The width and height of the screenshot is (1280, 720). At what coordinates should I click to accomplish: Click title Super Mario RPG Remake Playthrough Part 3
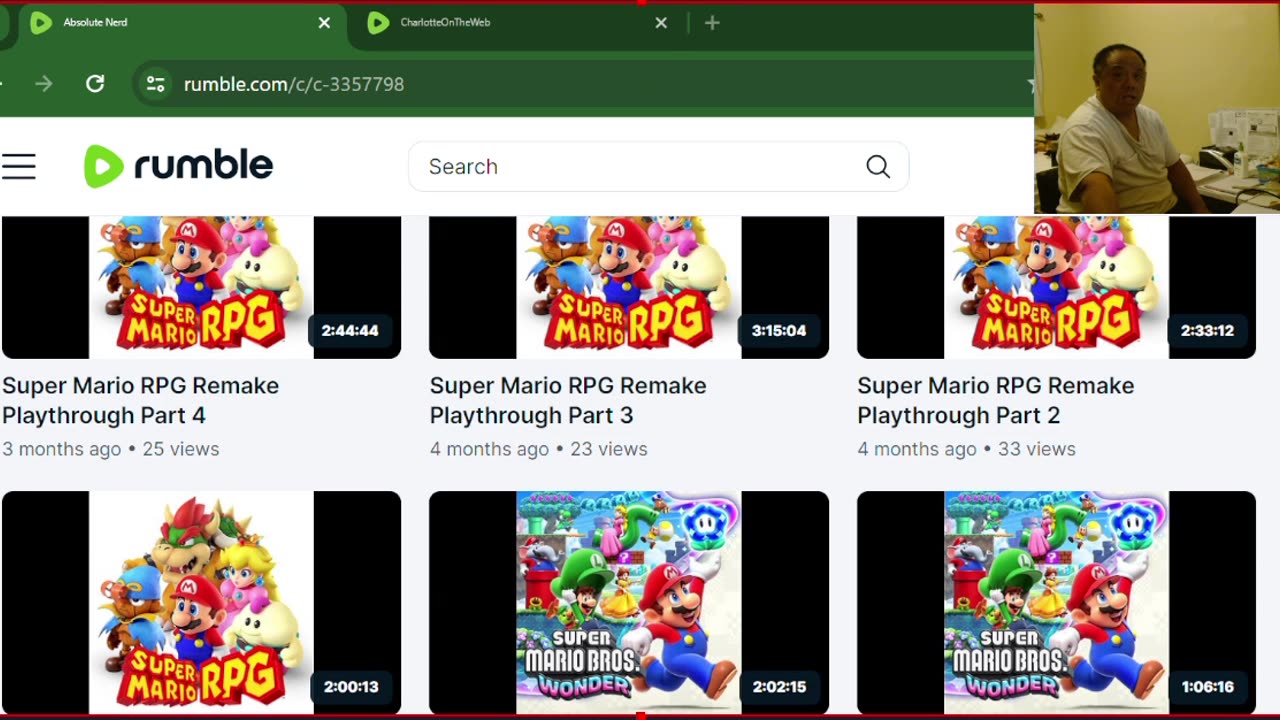(x=568, y=400)
